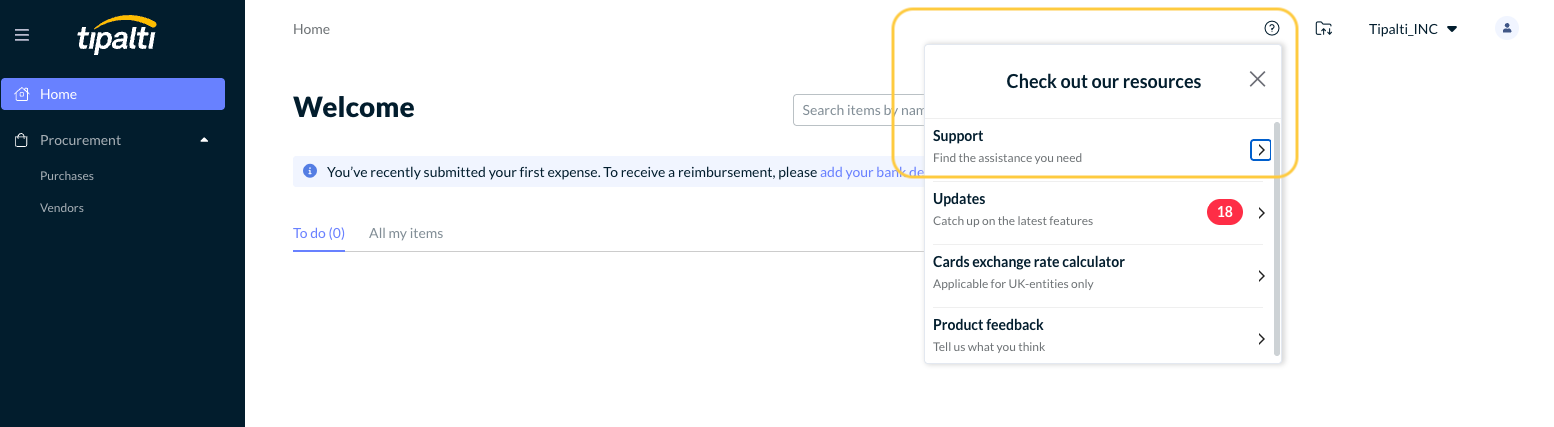
Task: Click the blue info icon in banner
Action: tap(310, 172)
